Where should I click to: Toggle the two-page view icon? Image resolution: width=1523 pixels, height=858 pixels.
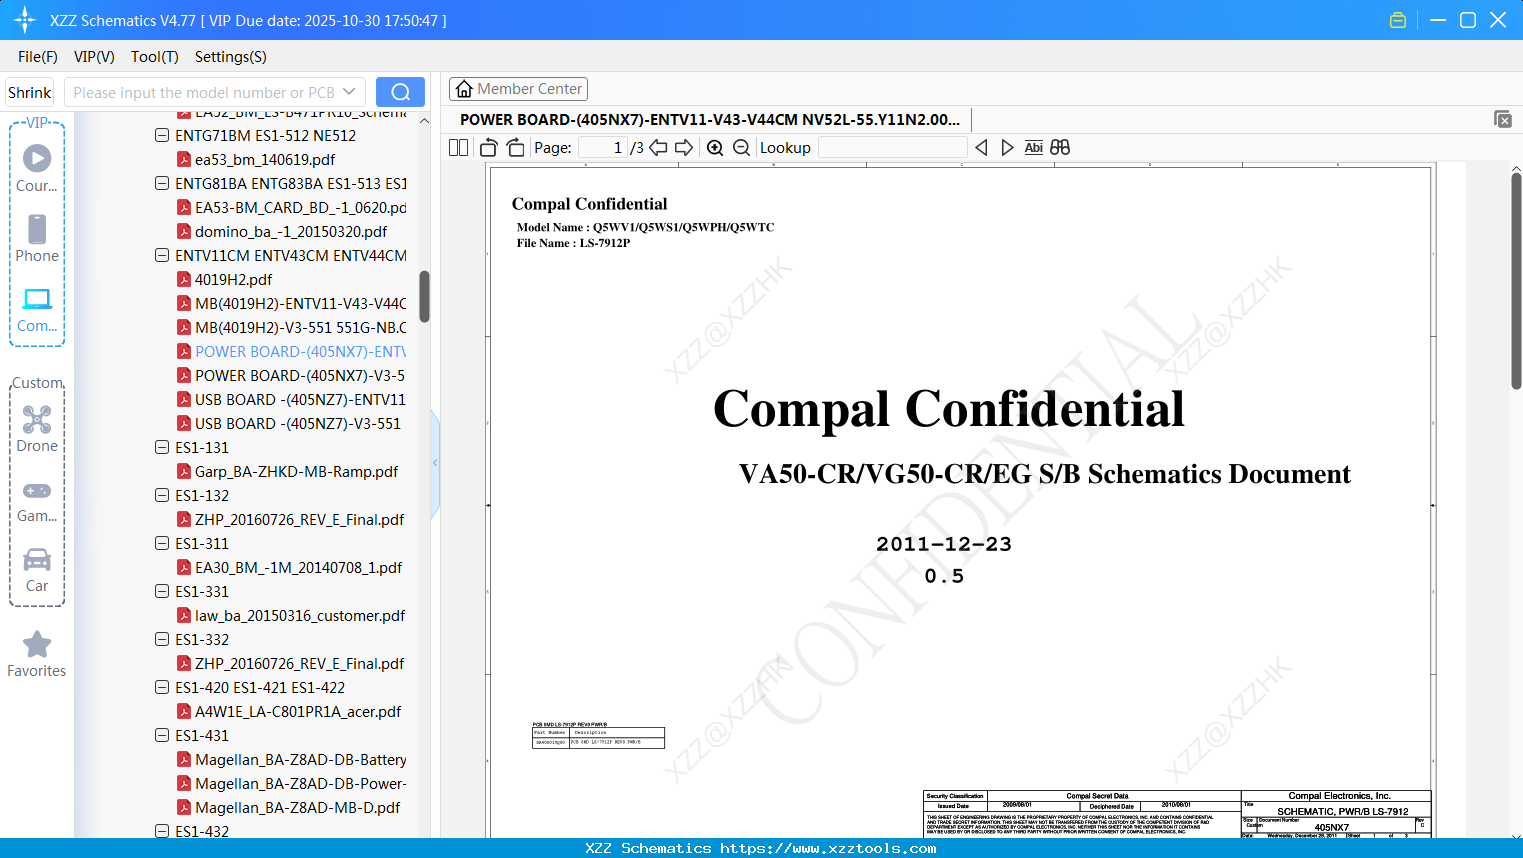459,148
